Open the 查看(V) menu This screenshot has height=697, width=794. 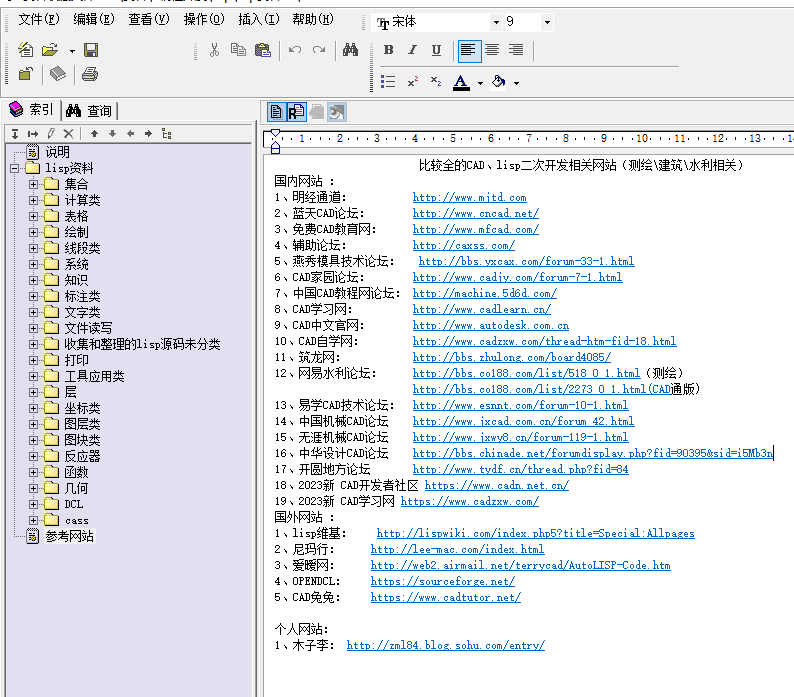(148, 19)
